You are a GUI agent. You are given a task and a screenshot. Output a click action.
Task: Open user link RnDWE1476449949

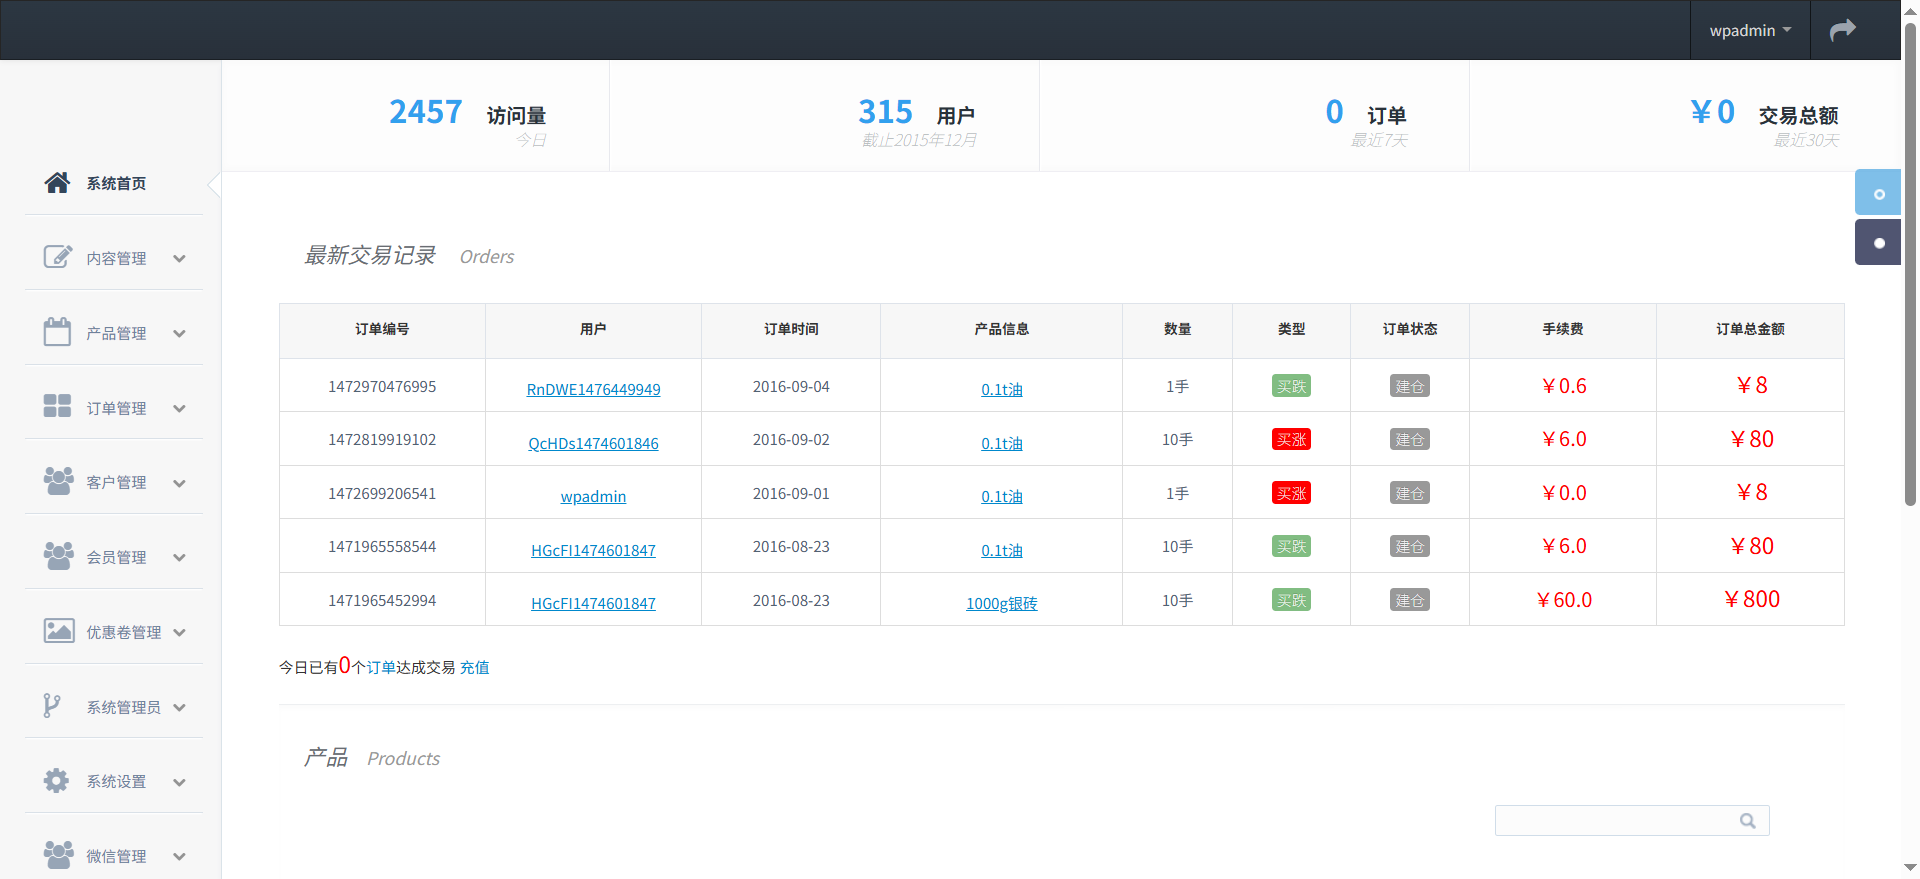click(593, 390)
